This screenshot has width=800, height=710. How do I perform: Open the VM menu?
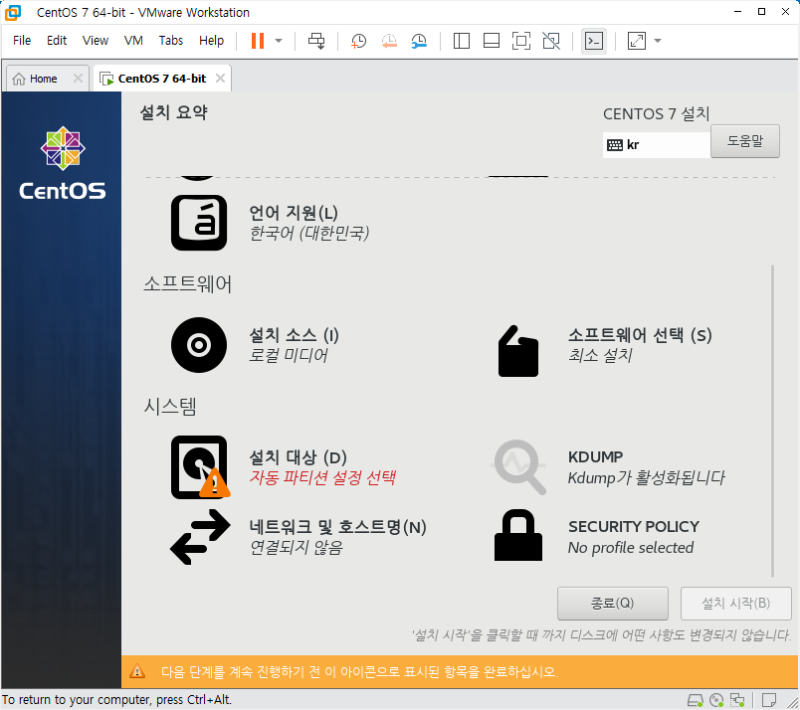click(x=133, y=41)
